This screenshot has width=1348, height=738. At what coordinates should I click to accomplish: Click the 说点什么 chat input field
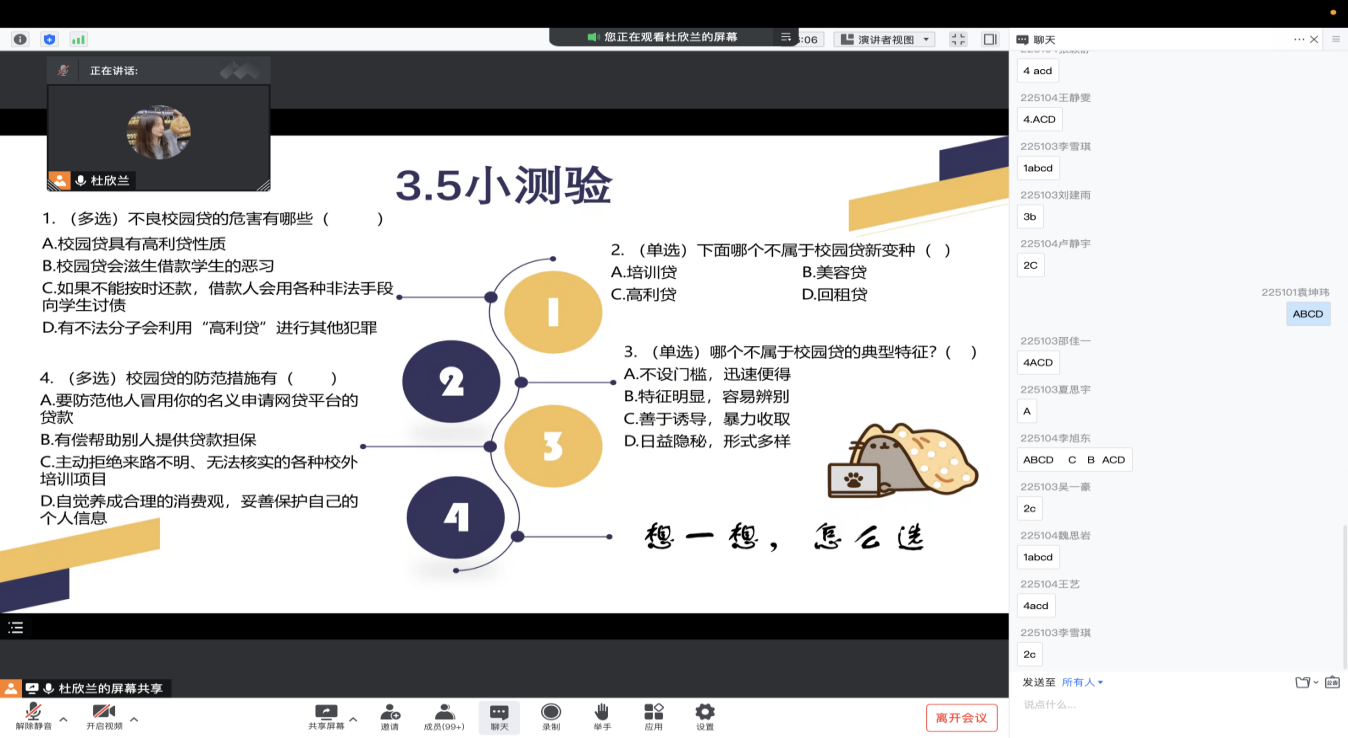coord(1150,705)
